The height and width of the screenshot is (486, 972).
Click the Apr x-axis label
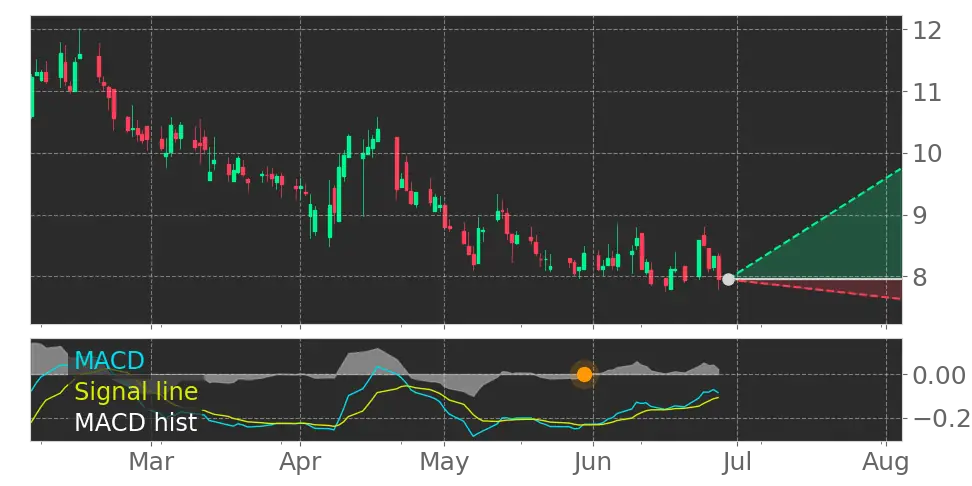point(300,463)
